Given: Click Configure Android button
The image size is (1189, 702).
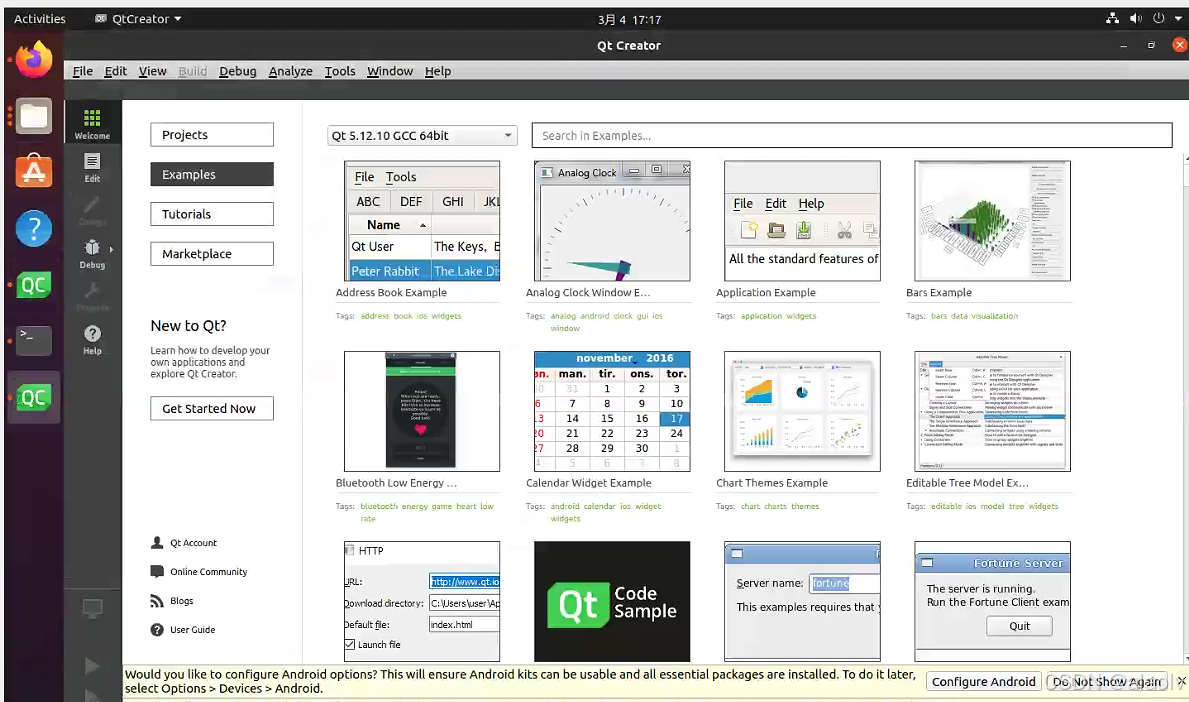Looking at the screenshot, I should [x=984, y=682].
